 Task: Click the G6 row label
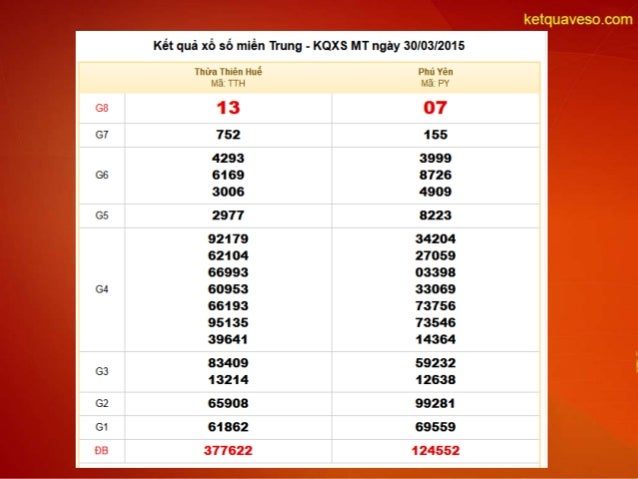point(102,175)
